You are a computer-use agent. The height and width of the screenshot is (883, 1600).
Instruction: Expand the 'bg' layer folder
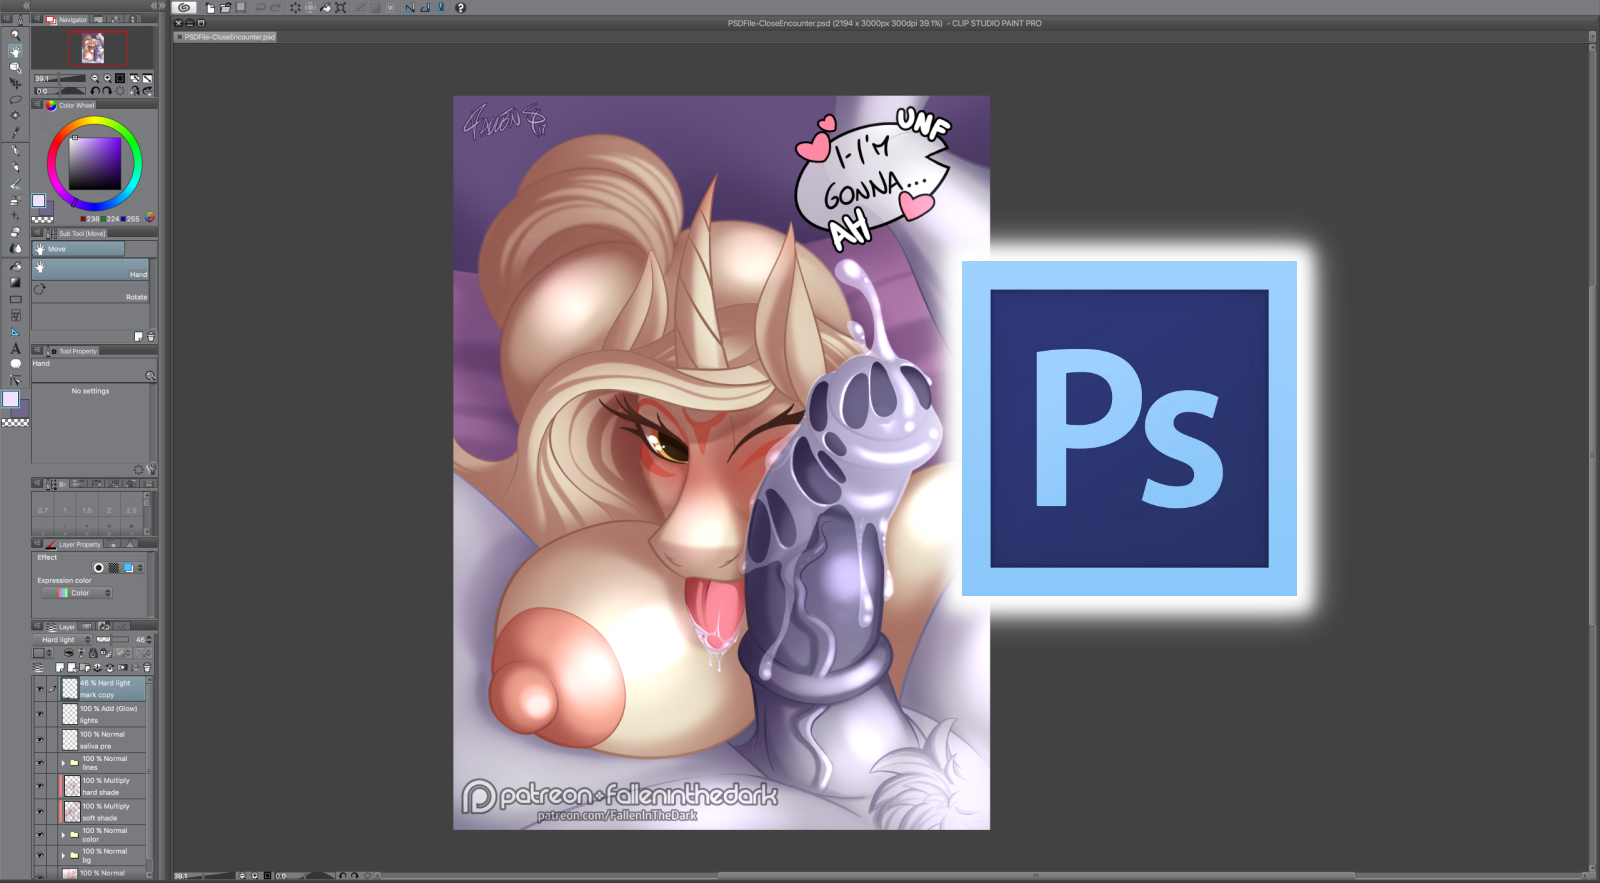click(63, 855)
